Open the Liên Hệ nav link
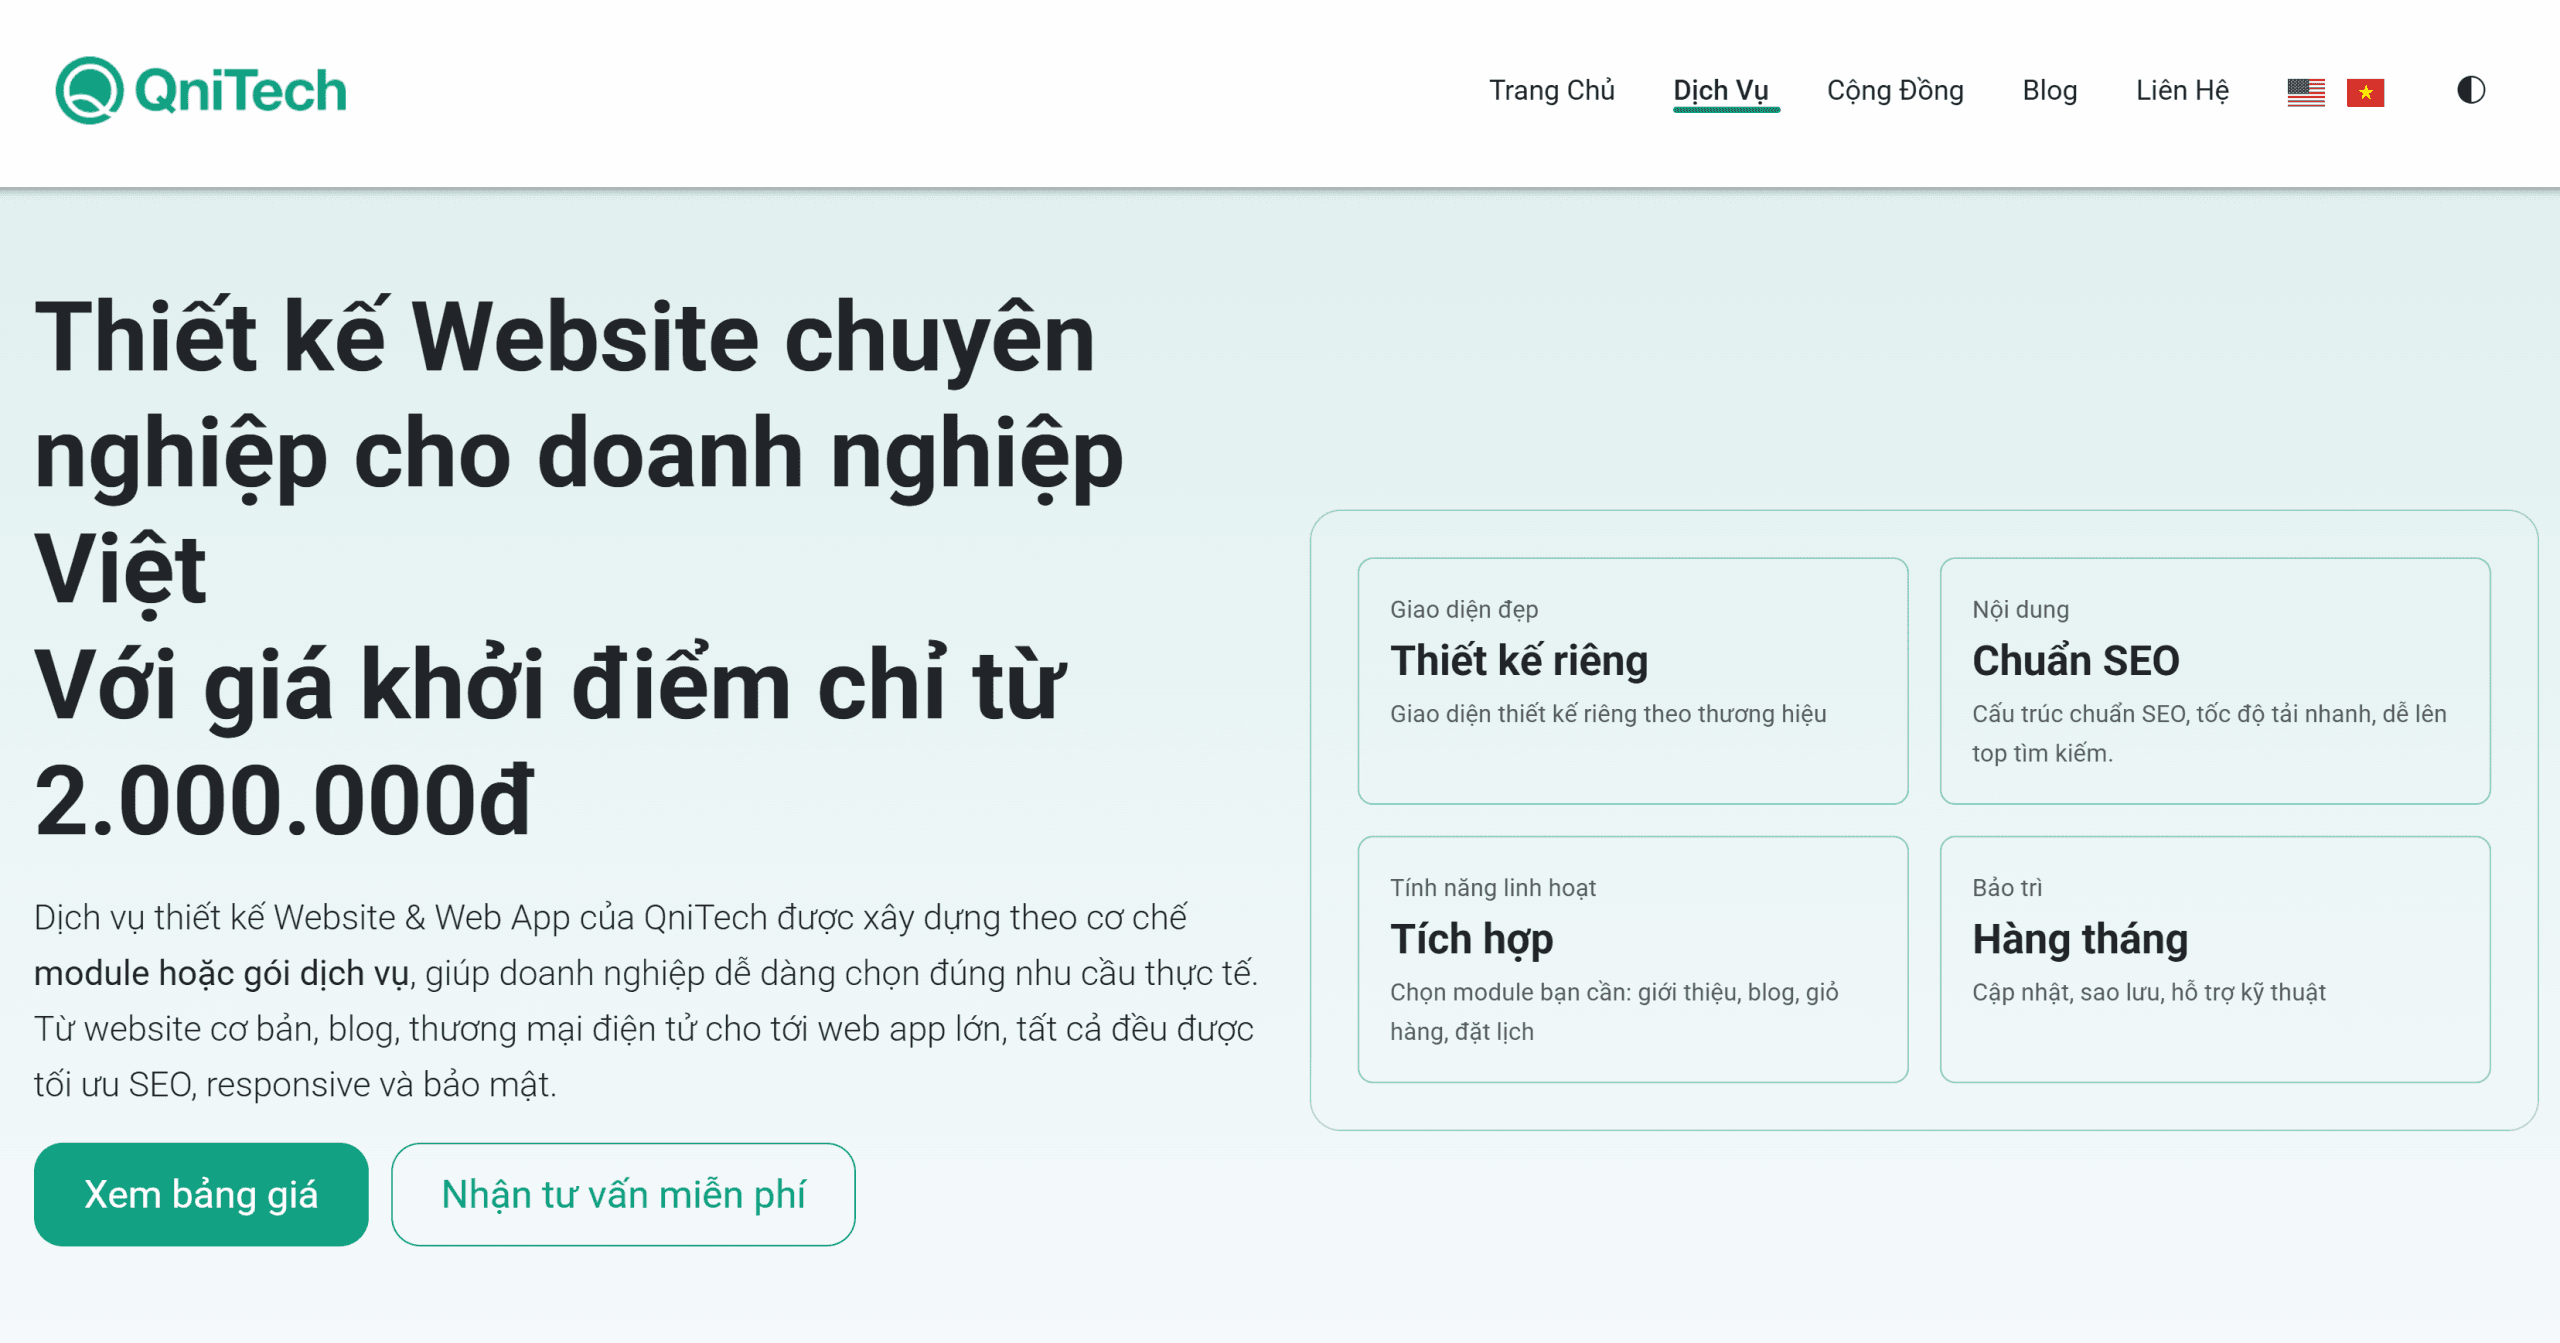This screenshot has height=1343, width=2560. pyautogui.click(x=2182, y=90)
